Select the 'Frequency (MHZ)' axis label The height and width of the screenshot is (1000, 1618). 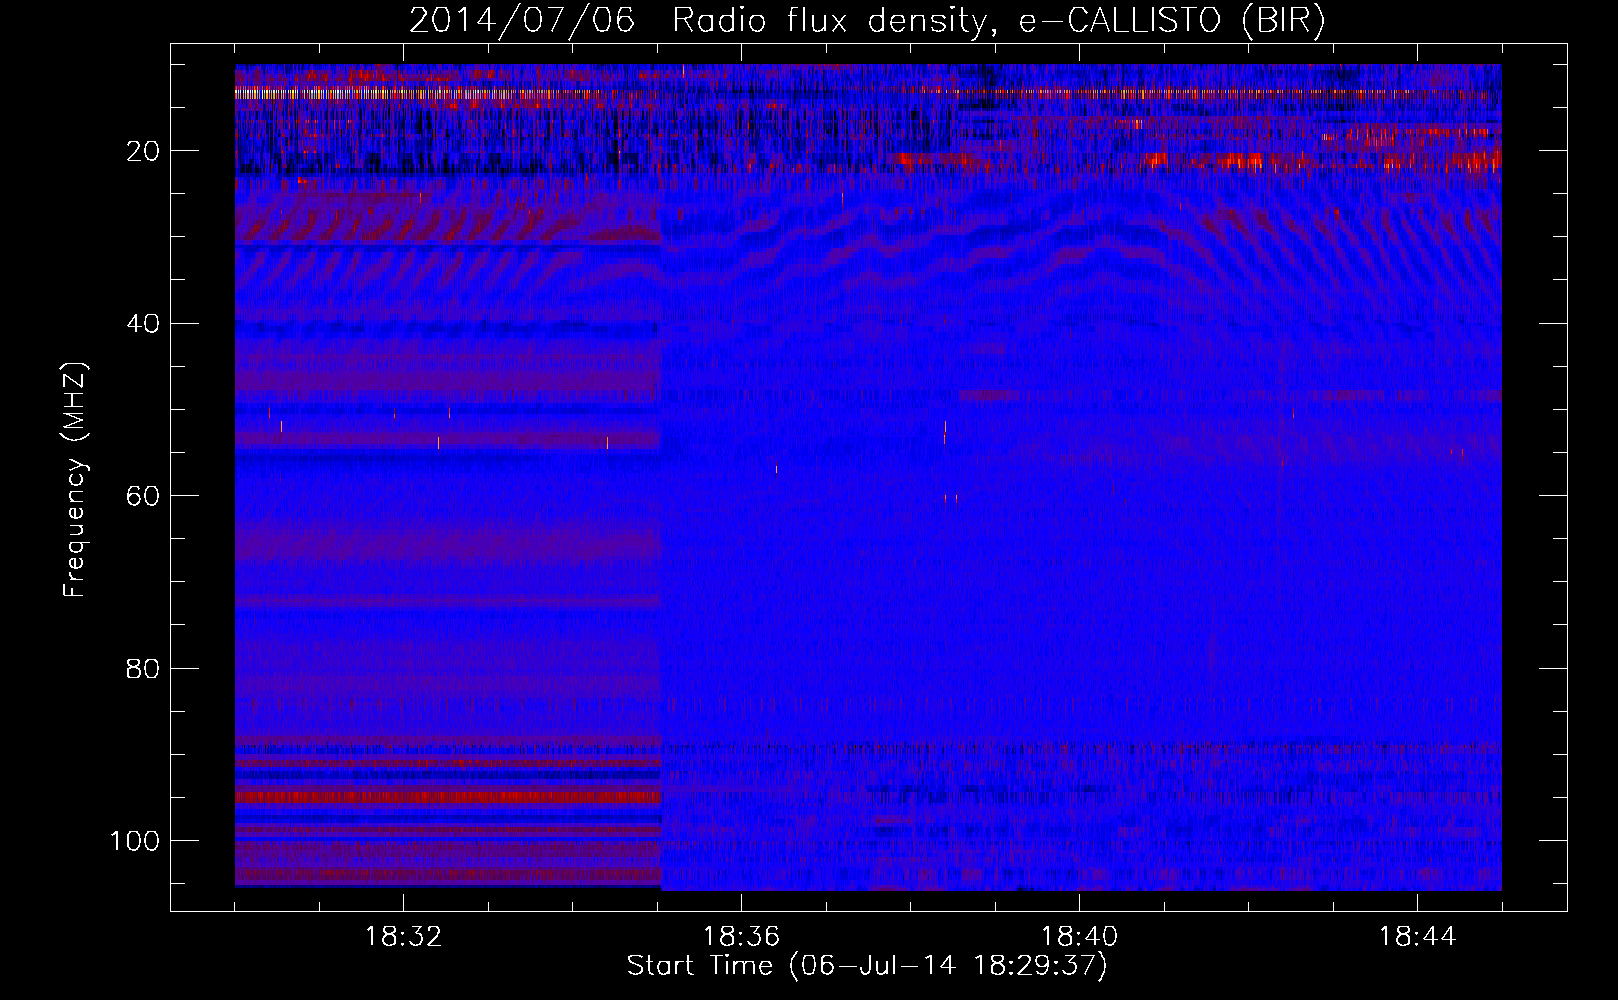tap(76, 480)
